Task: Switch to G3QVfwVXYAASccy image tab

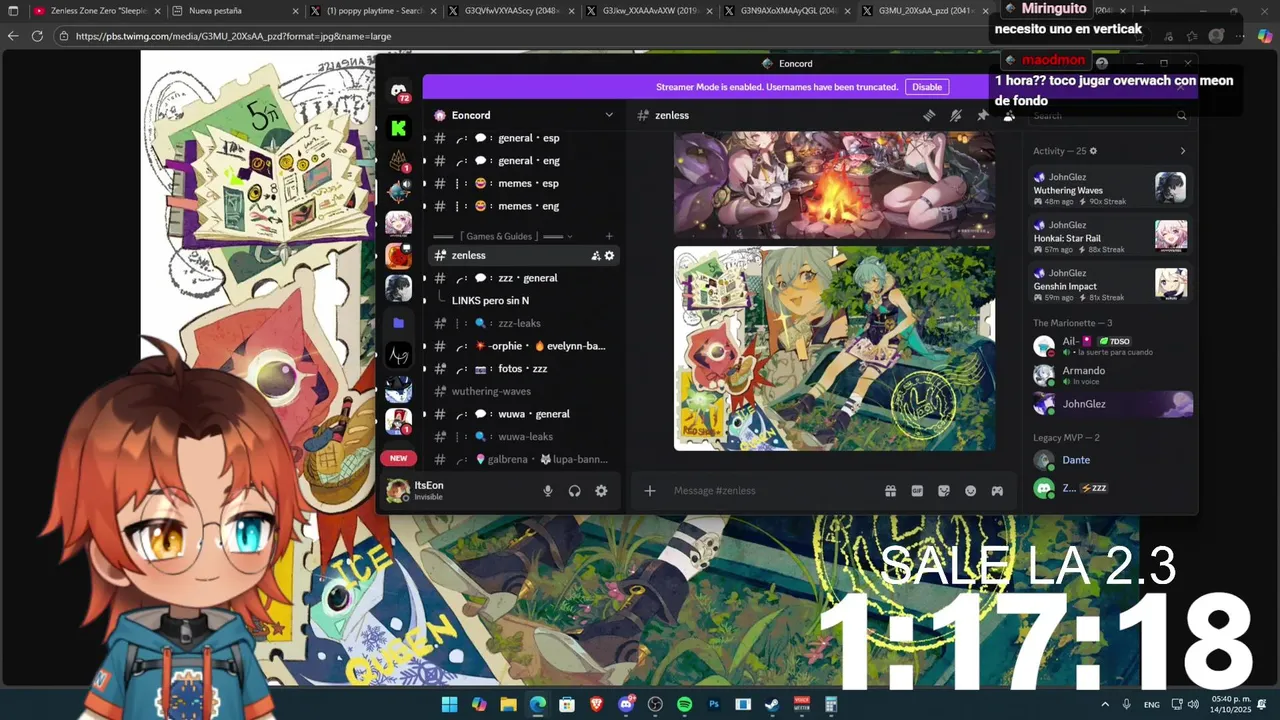Action: (x=511, y=11)
